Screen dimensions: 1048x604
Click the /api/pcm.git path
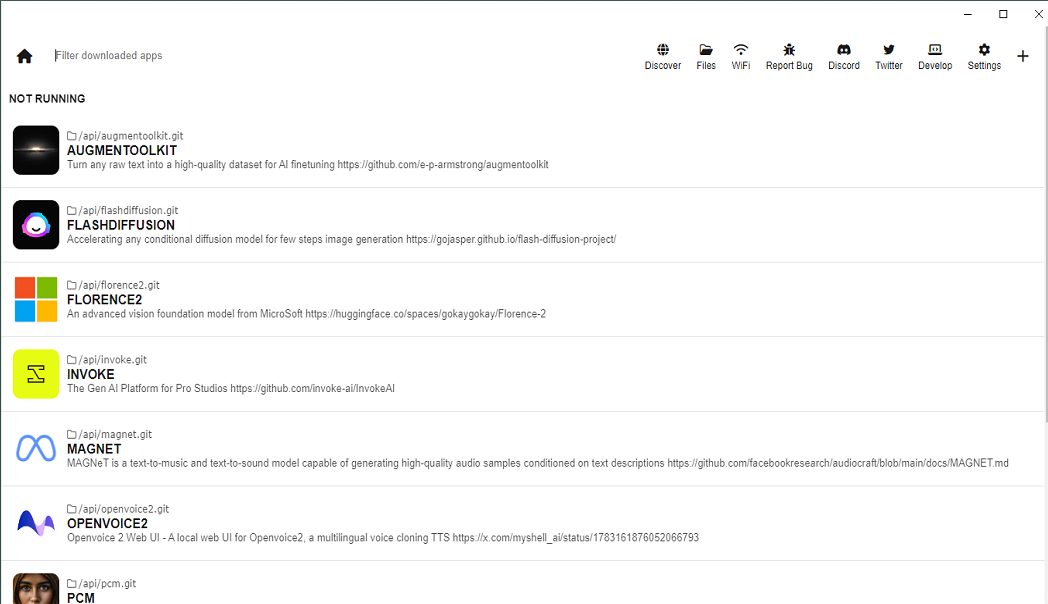[107, 583]
